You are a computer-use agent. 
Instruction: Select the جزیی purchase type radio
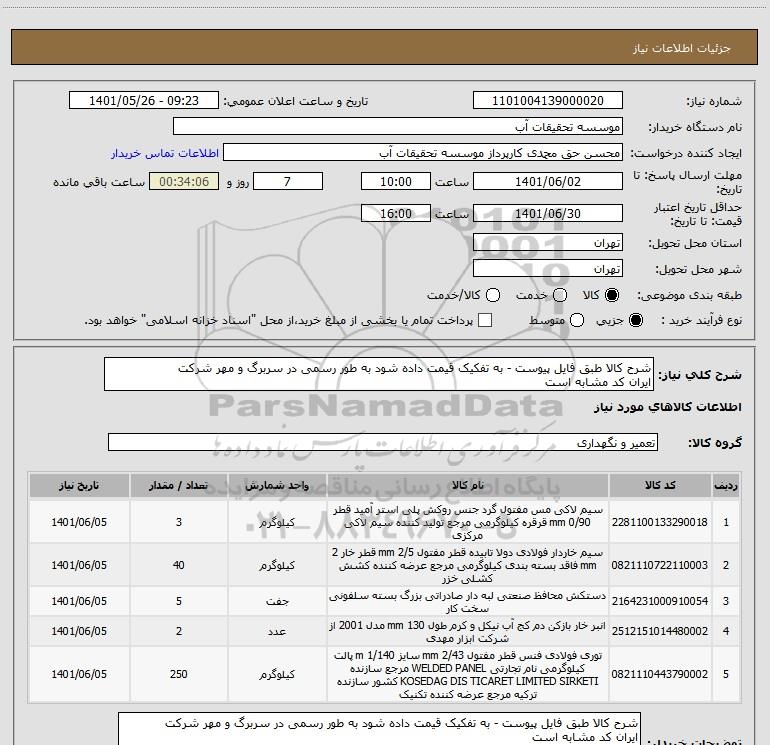635,320
